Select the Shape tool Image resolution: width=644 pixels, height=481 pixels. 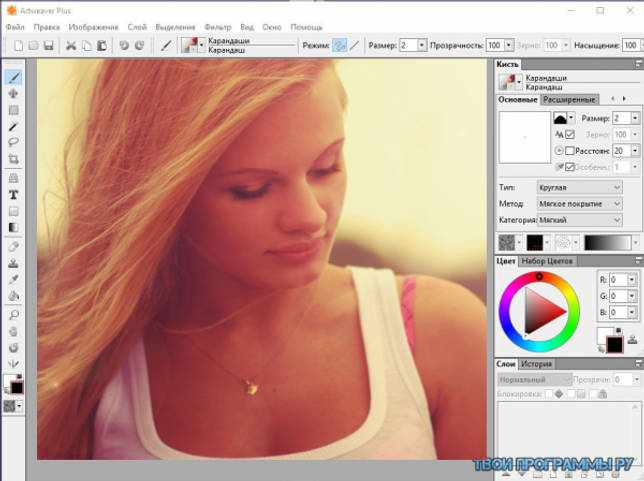[14, 211]
